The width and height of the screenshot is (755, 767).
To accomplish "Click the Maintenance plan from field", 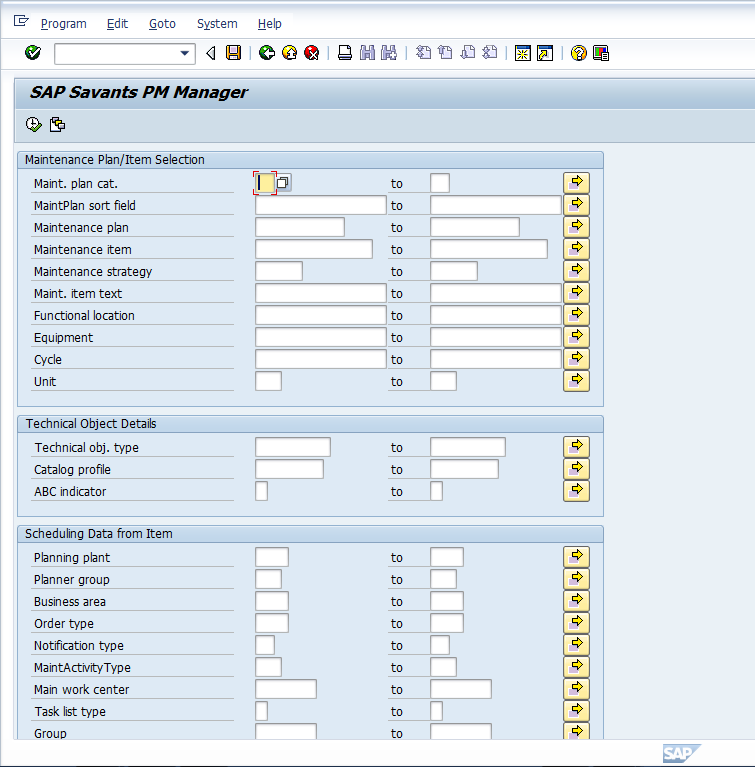I will click(x=300, y=227).
